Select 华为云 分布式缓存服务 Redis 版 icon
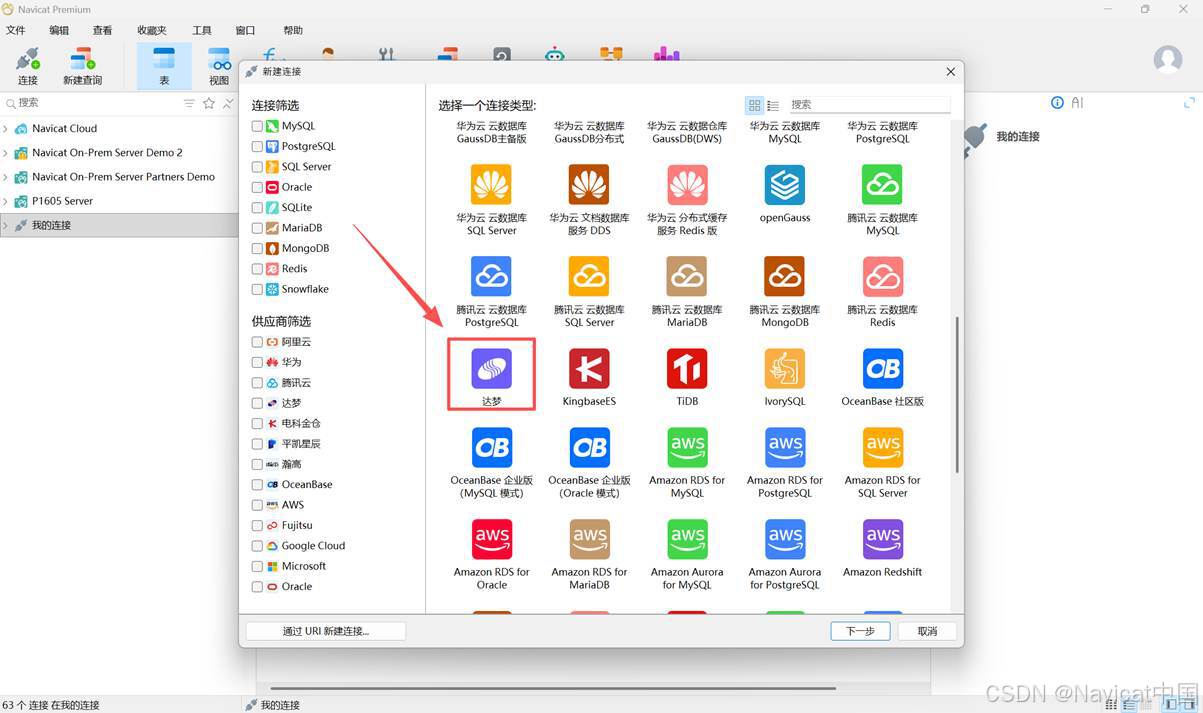Image resolution: width=1203 pixels, height=713 pixels. [687, 185]
